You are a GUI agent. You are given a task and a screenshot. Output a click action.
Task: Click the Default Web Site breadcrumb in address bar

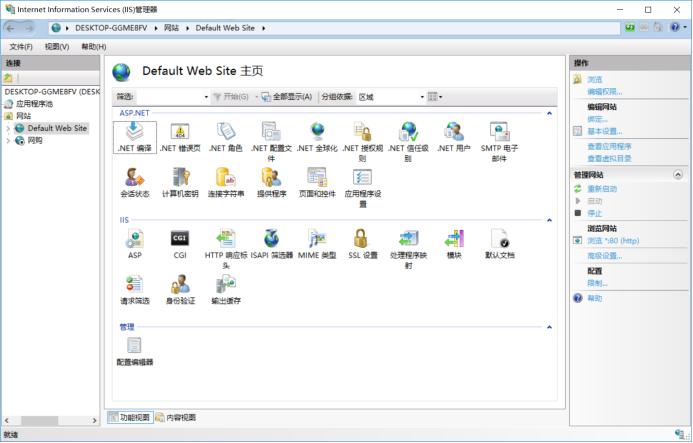tap(225, 28)
